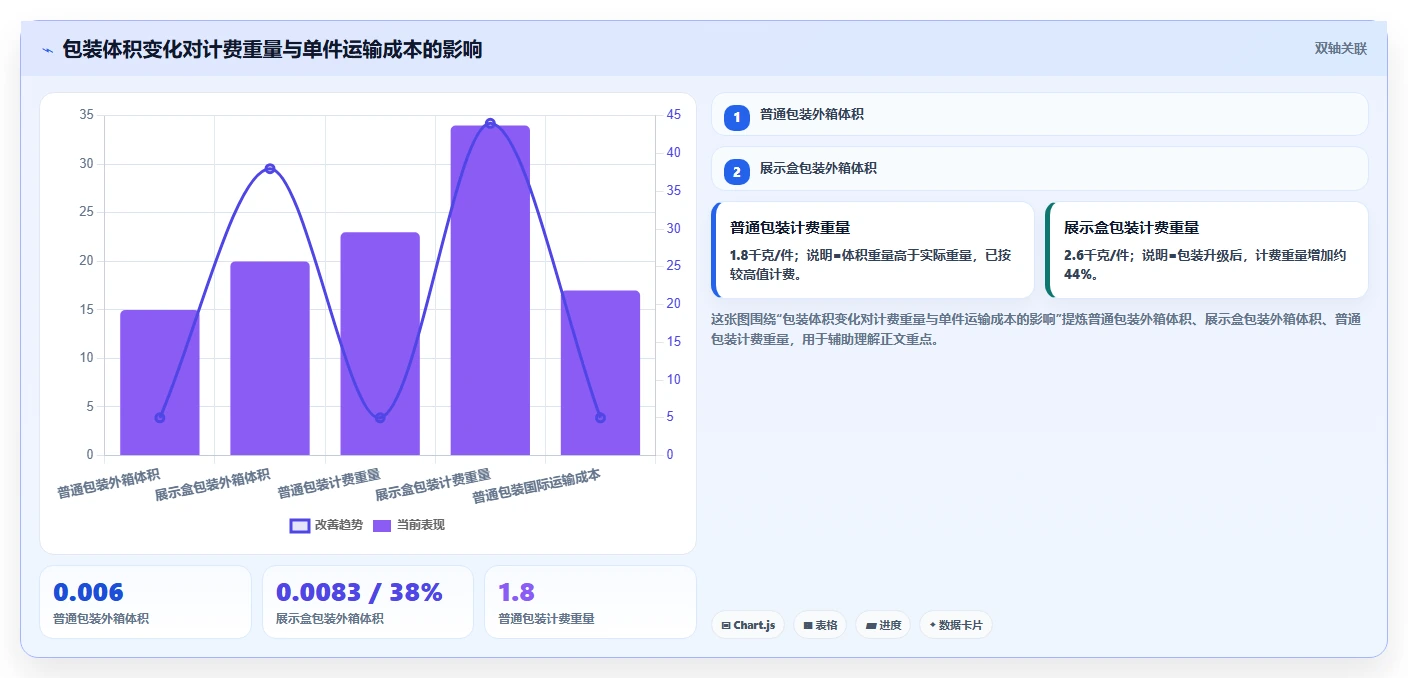This screenshot has width=1408, height=678.
Task: Click the x-axis label 展示盒包装计费重量
Action: pos(433,485)
